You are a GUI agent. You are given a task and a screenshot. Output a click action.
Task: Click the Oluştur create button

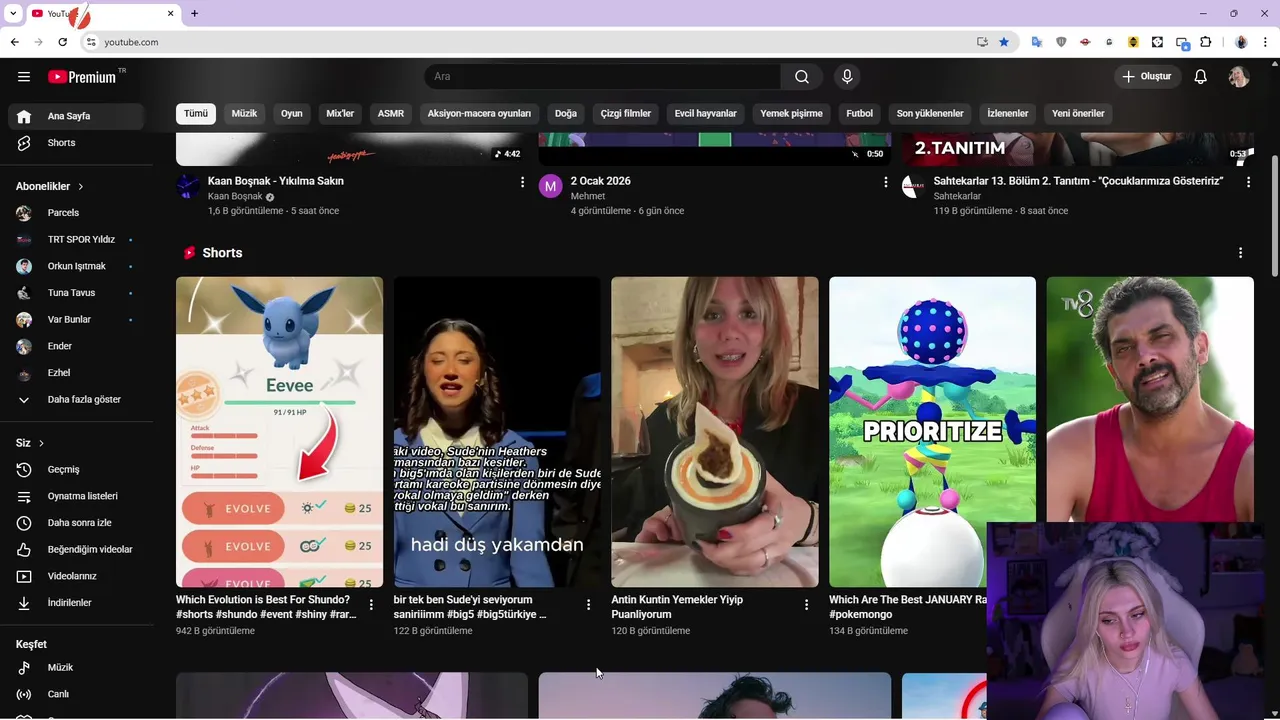[1148, 77]
